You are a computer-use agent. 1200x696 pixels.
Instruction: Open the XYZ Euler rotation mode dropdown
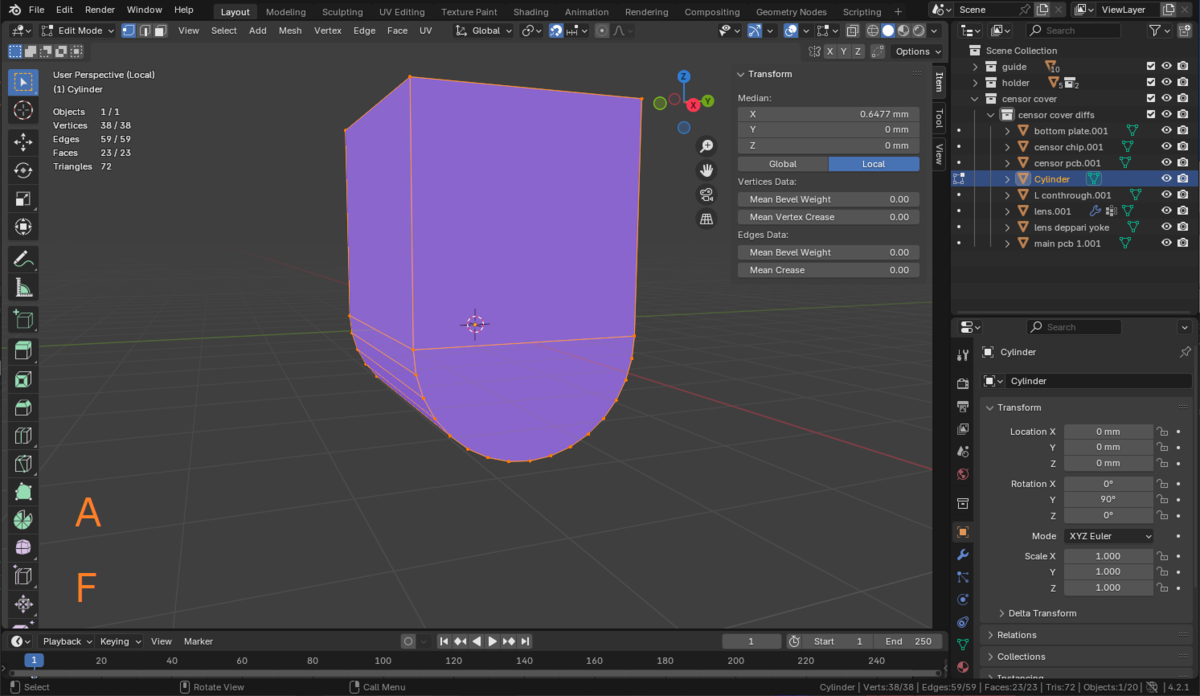point(1109,536)
